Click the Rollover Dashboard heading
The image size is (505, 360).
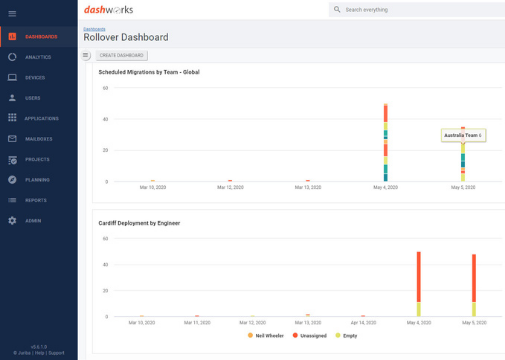[126, 37]
